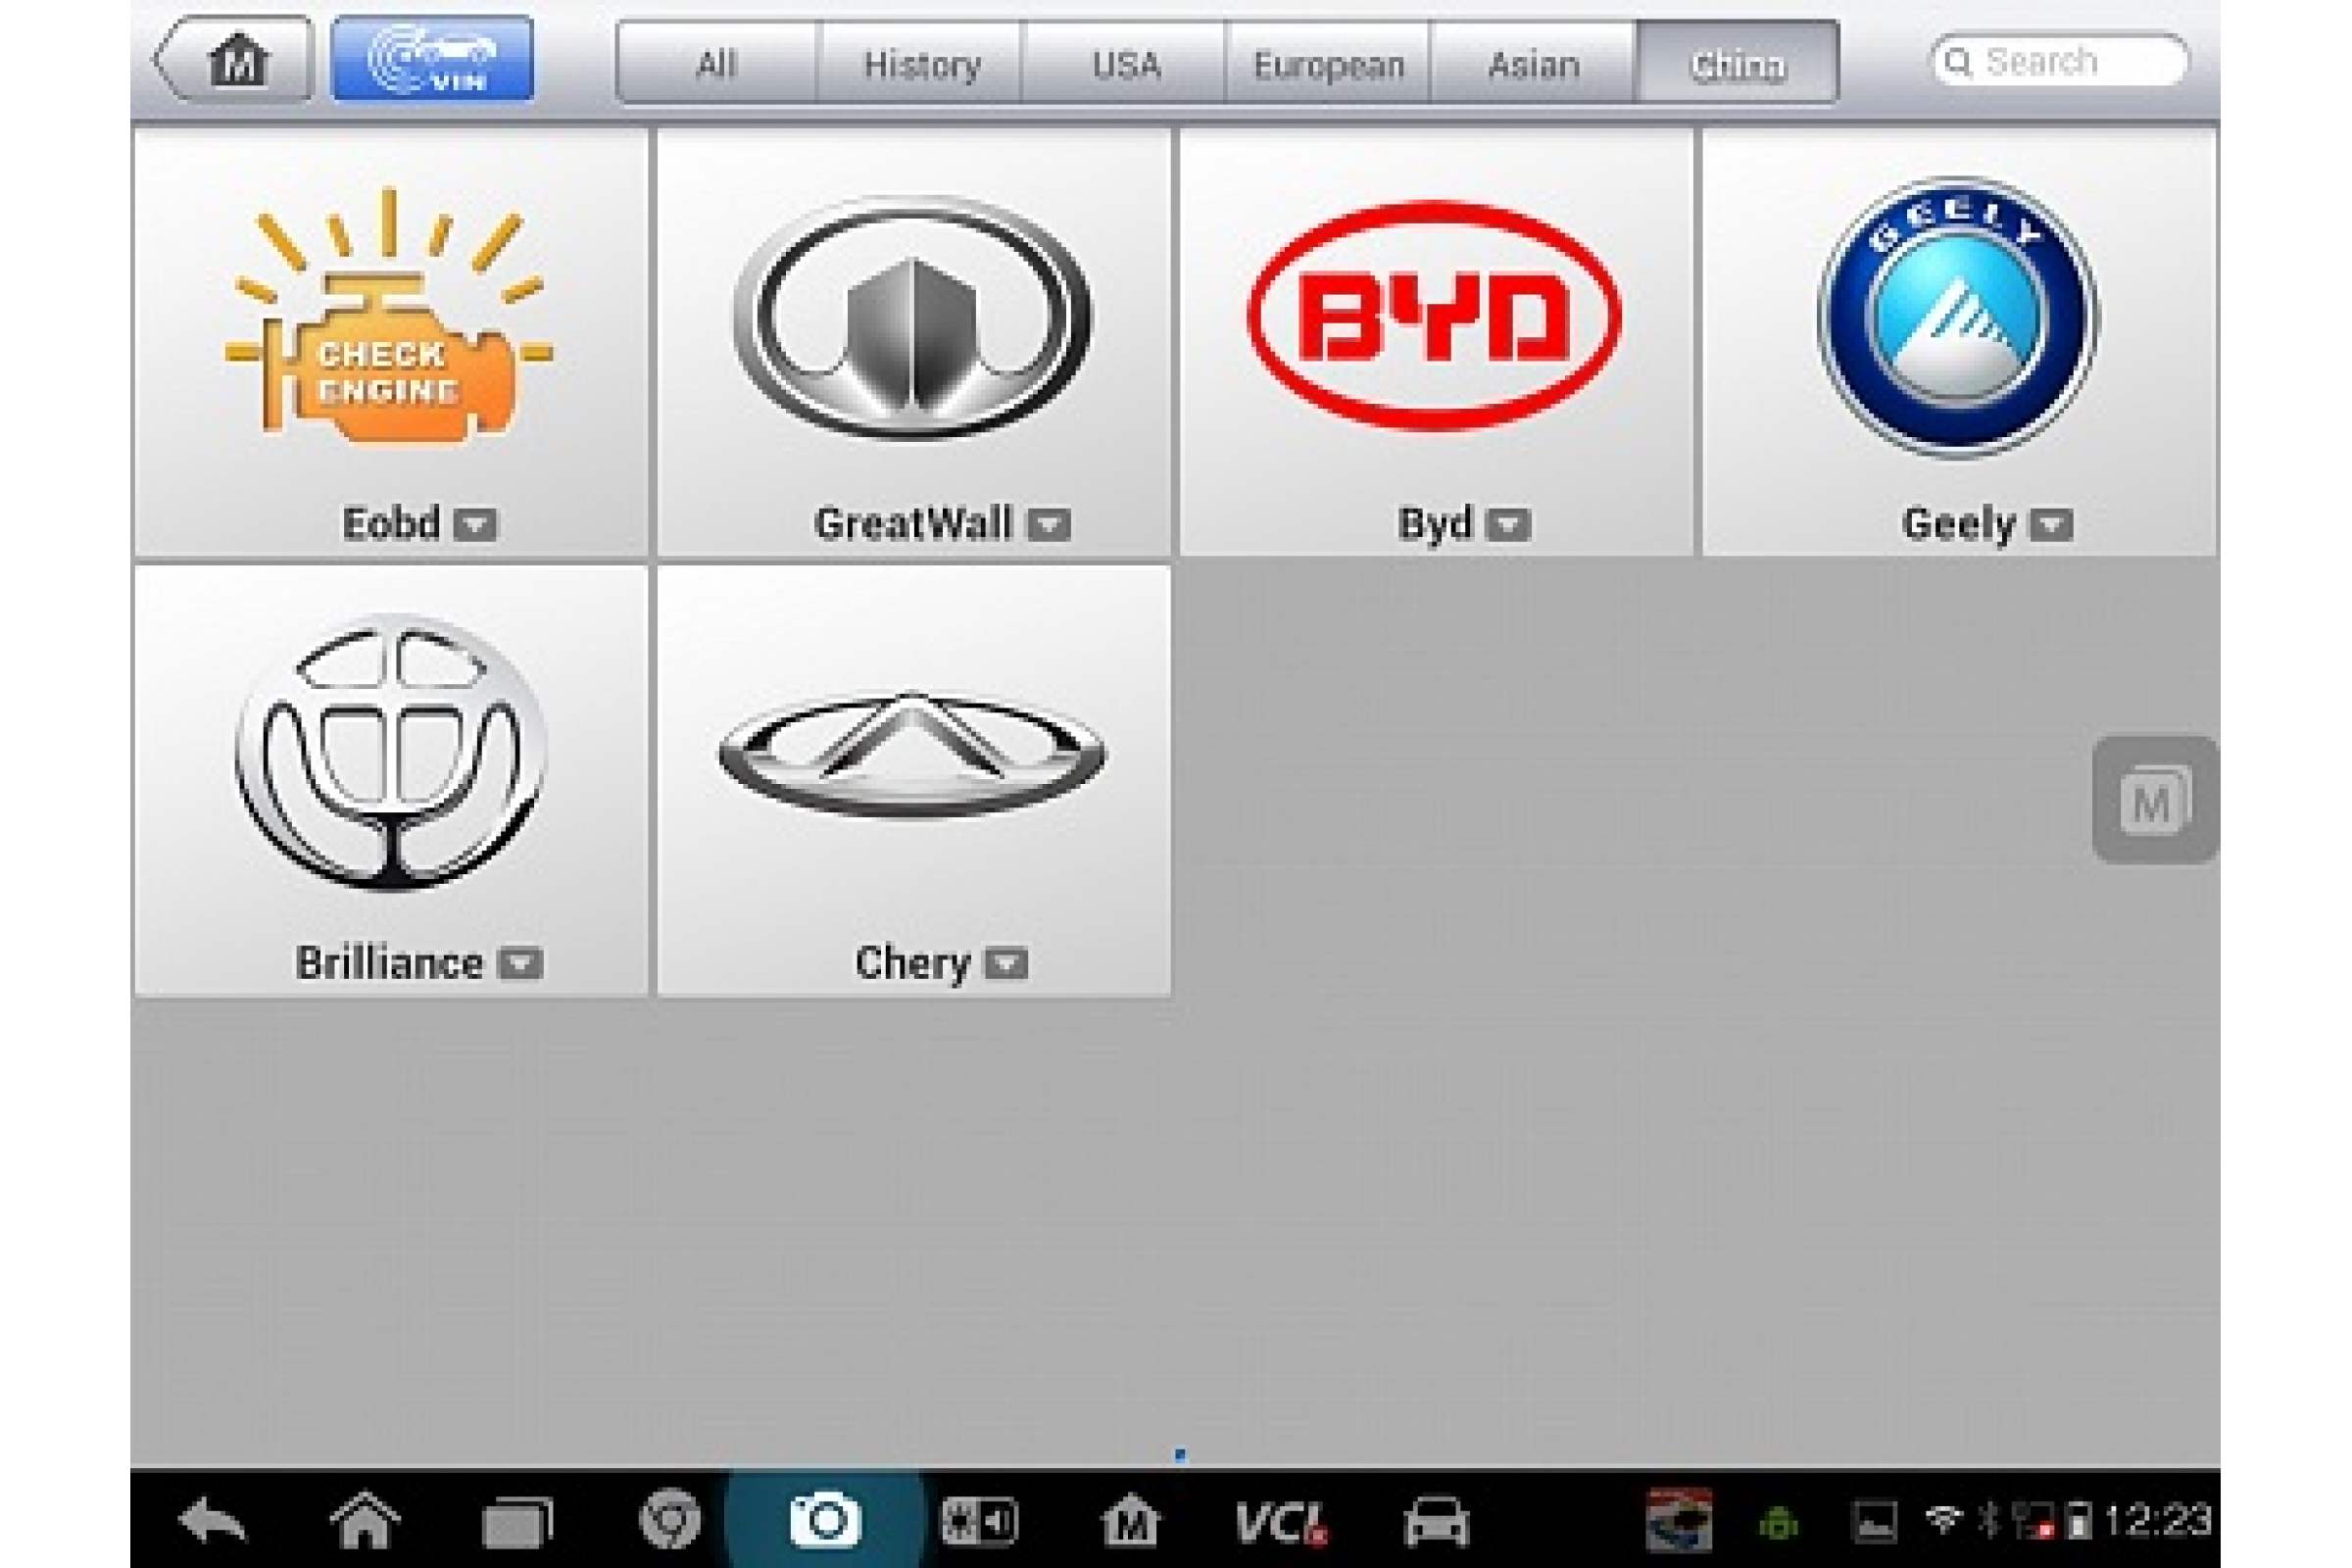Image resolution: width=2352 pixels, height=1568 pixels.
Task: Tap the Wi-Fi status icon
Action: pyautogui.click(x=1942, y=1520)
